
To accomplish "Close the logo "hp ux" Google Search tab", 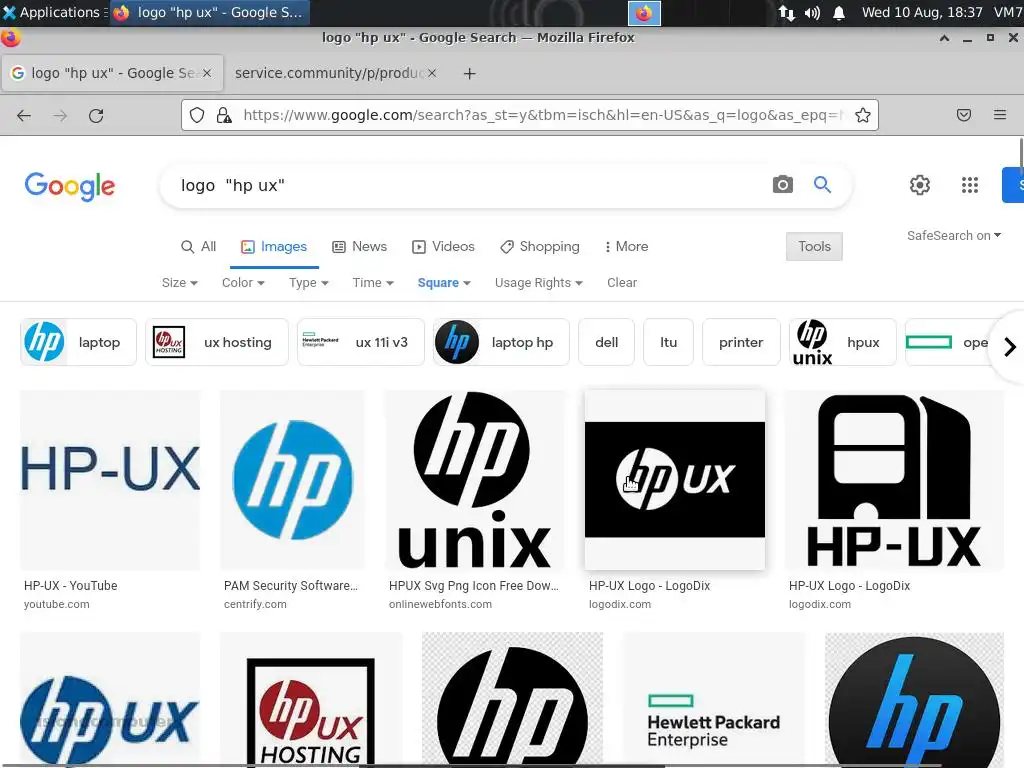I will pos(206,73).
